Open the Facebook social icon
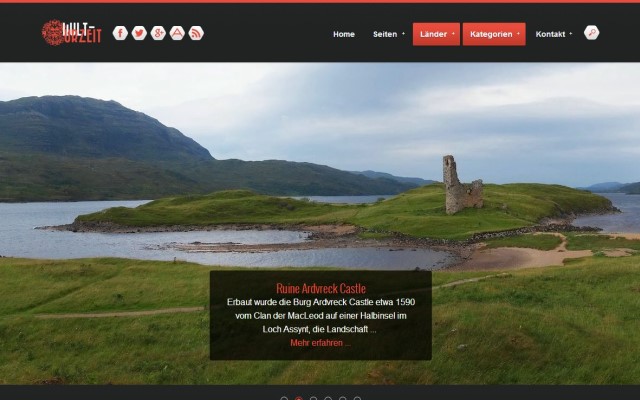The width and height of the screenshot is (640, 400). 120,33
